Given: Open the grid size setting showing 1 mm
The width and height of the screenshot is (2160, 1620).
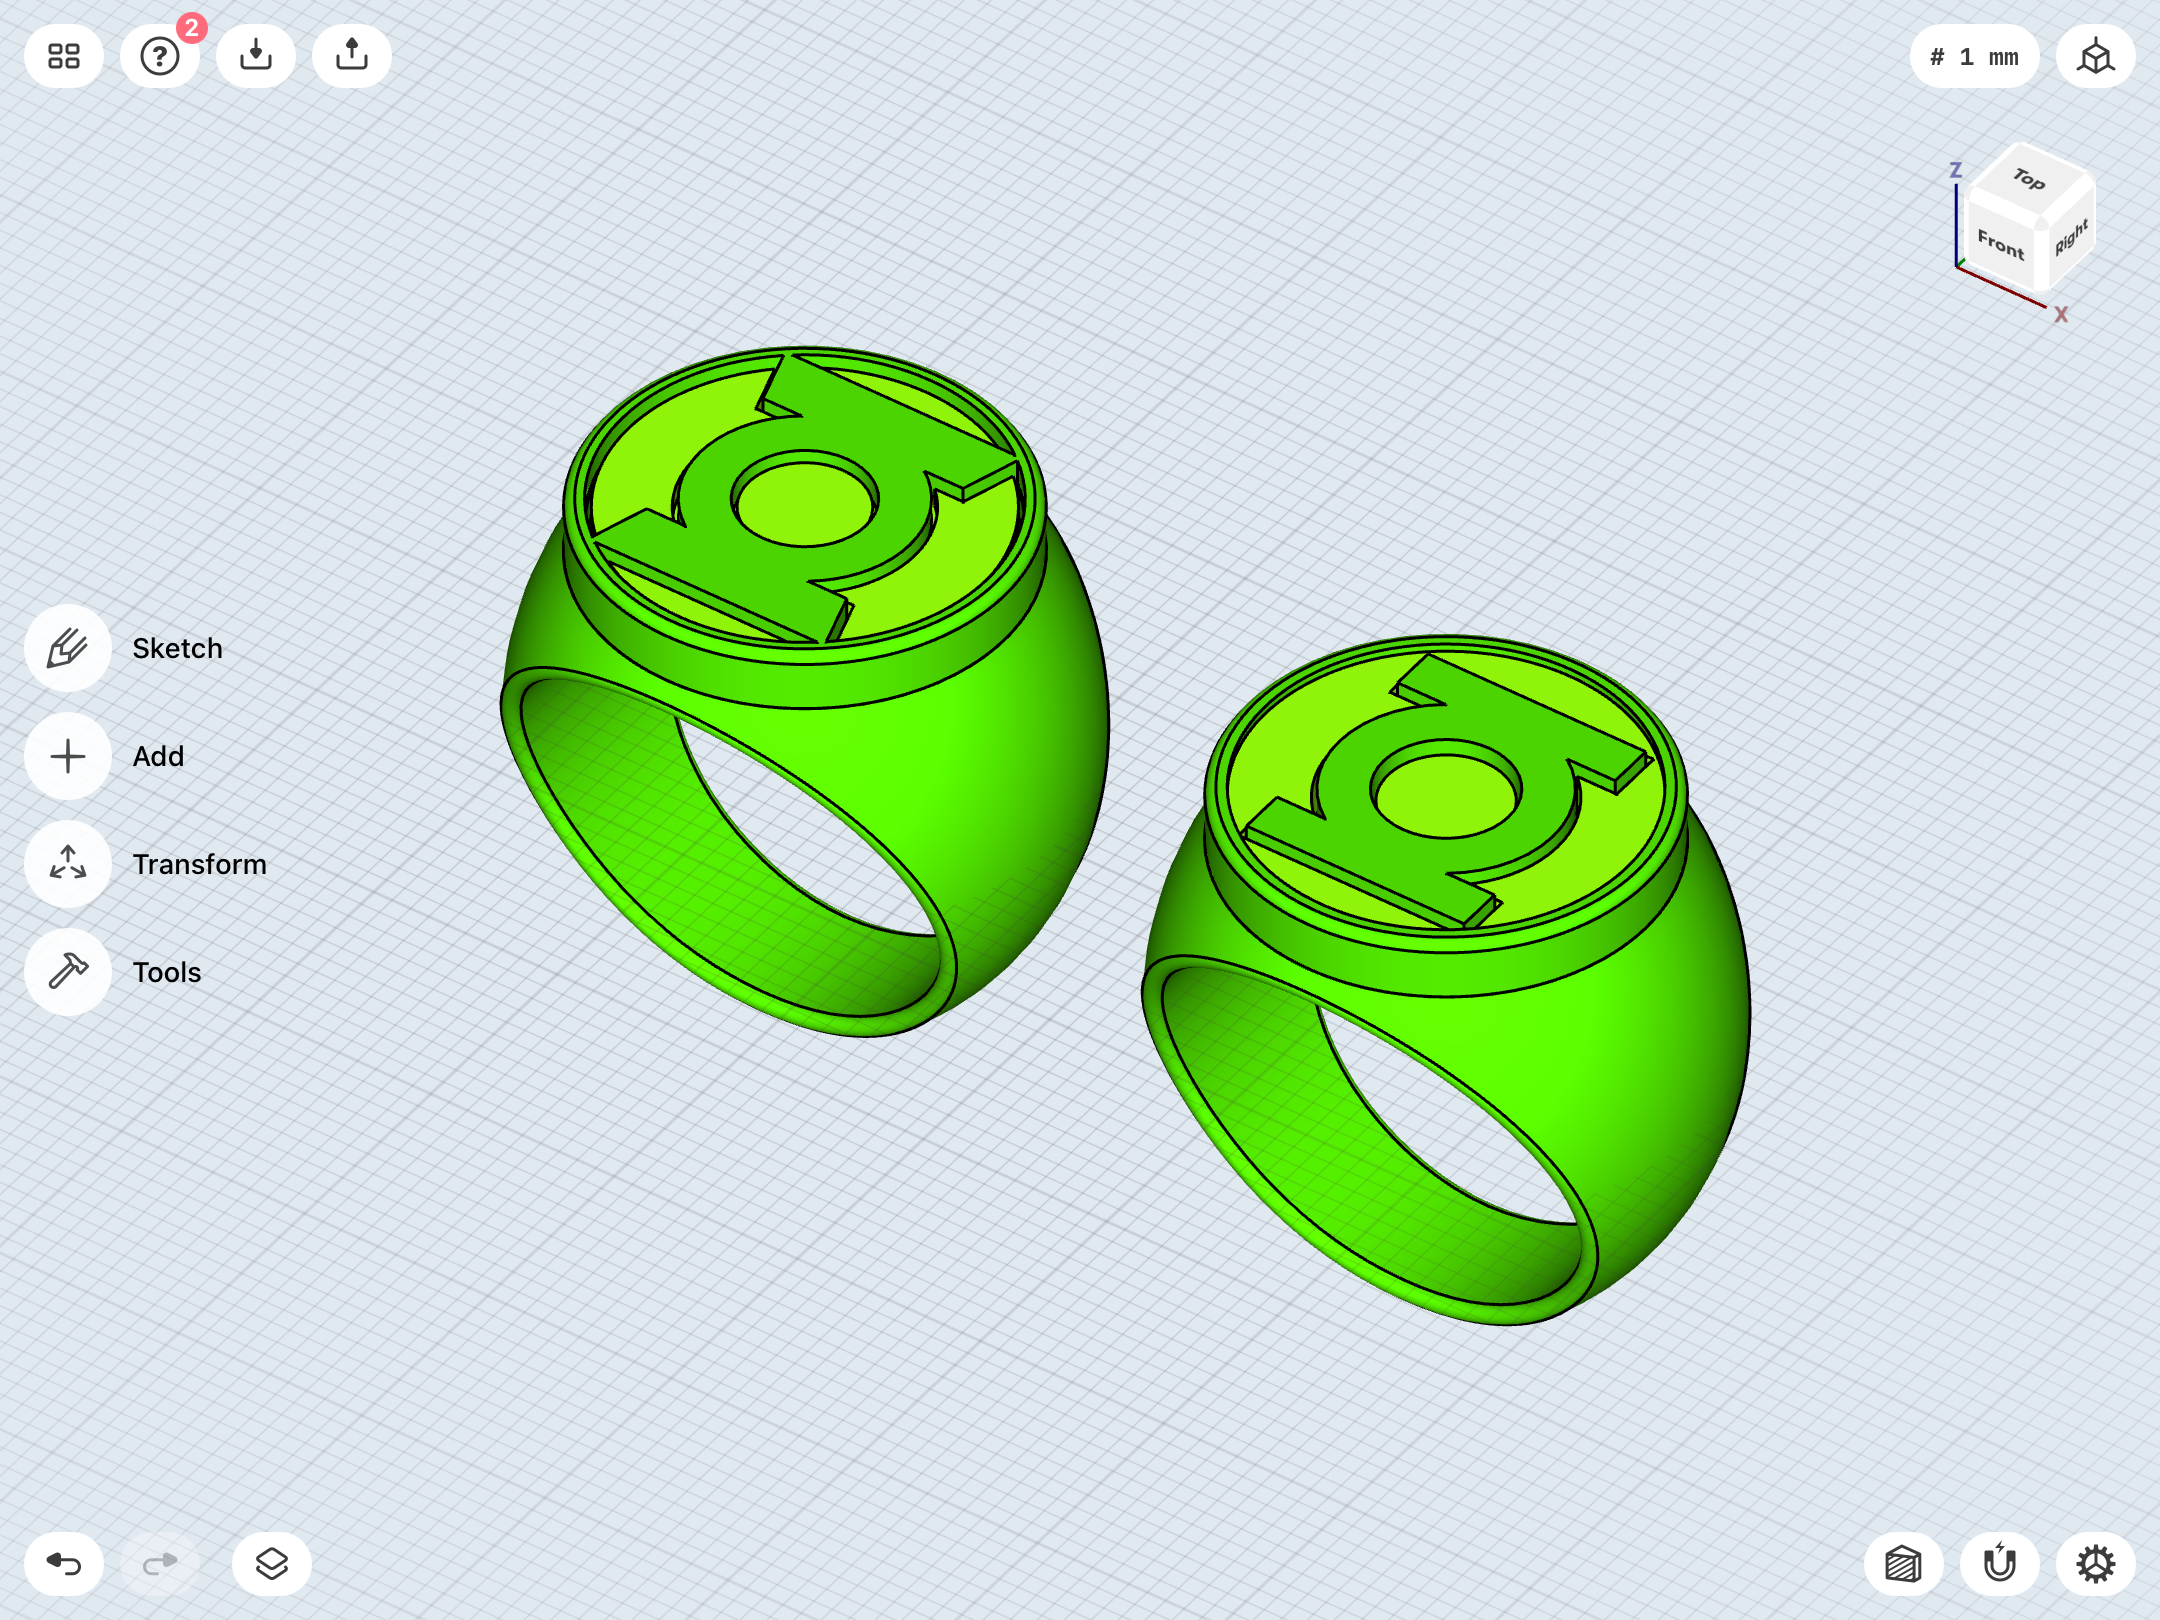Looking at the screenshot, I should pos(1974,56).
